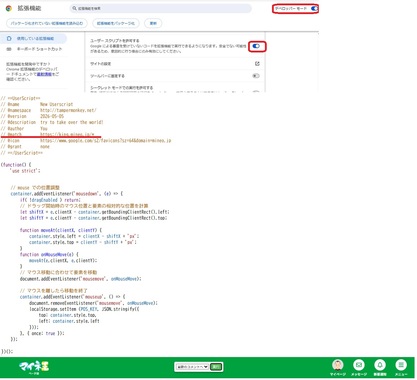This screenshot has width=417, height=380.
Task: Click the load unpacked extension button
Action: pos(47,23)
